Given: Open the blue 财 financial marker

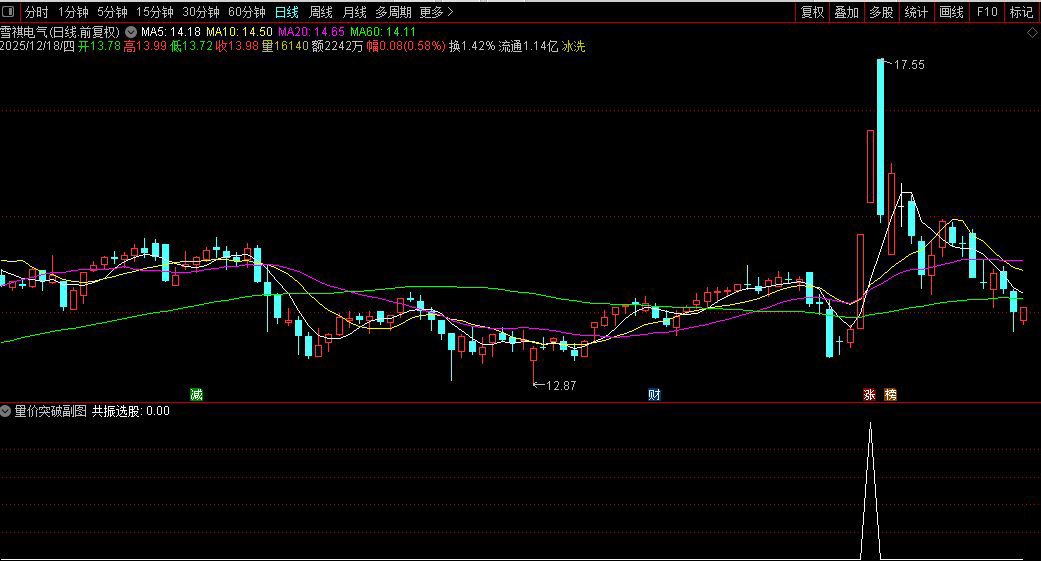Looking at the screenshot, I should tap(655, 394).
